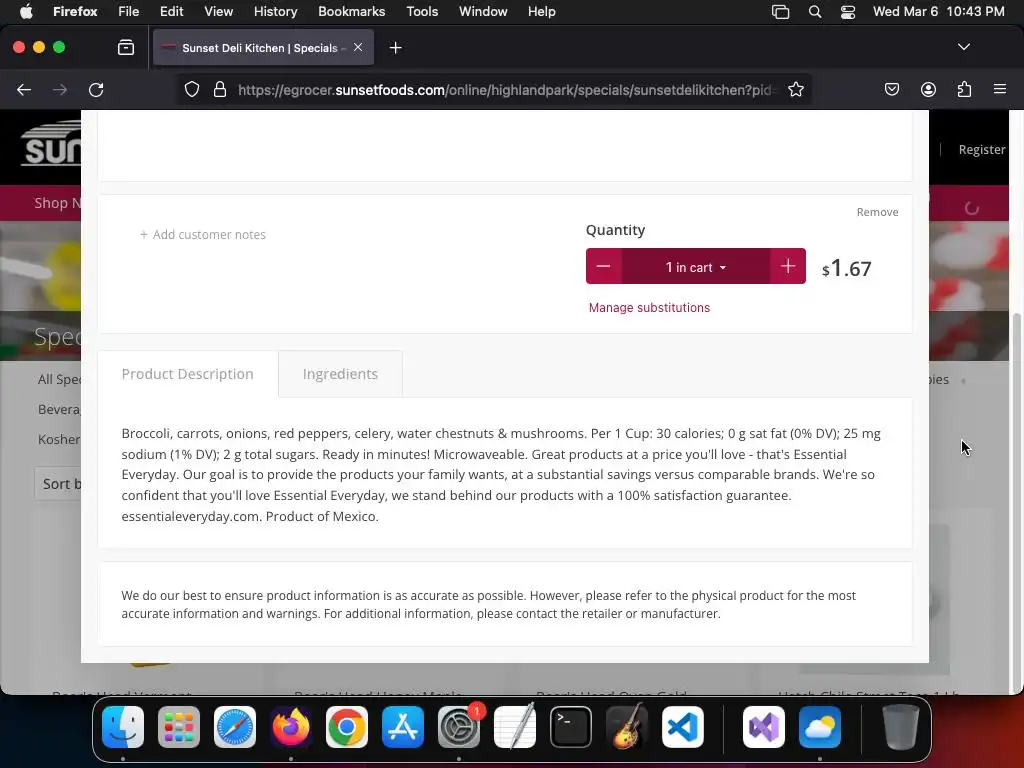This screenshot has height=768, width=1024.
Task: Open the extensions puzzle icon
Action: pyautogui.click(x=964, y=89)
